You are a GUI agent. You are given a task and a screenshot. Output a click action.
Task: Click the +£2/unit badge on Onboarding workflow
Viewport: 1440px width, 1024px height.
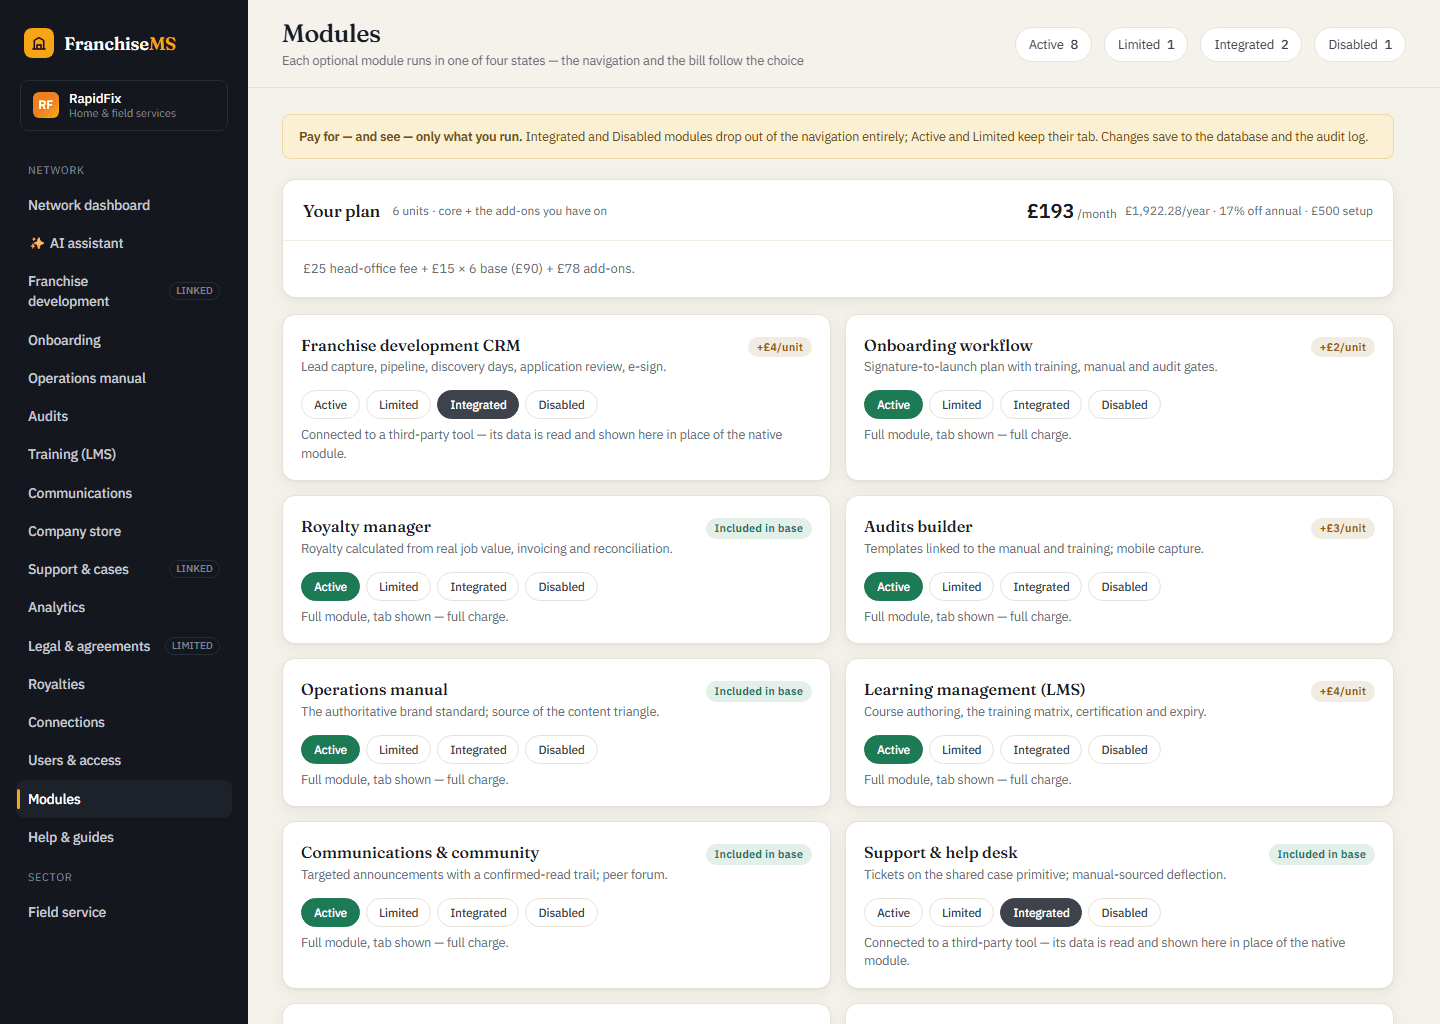pyautogui.click(x=1343, y=347)
